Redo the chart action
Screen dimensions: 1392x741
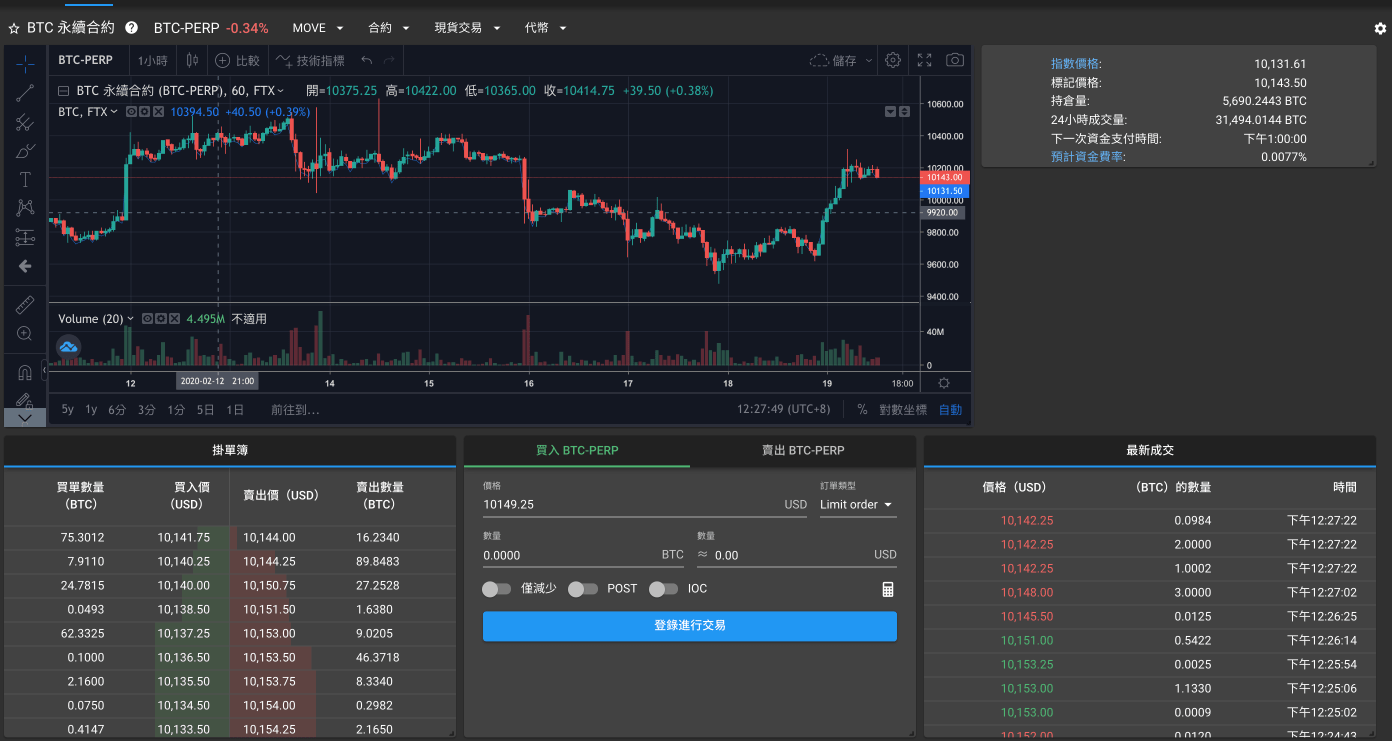point(390,60)
